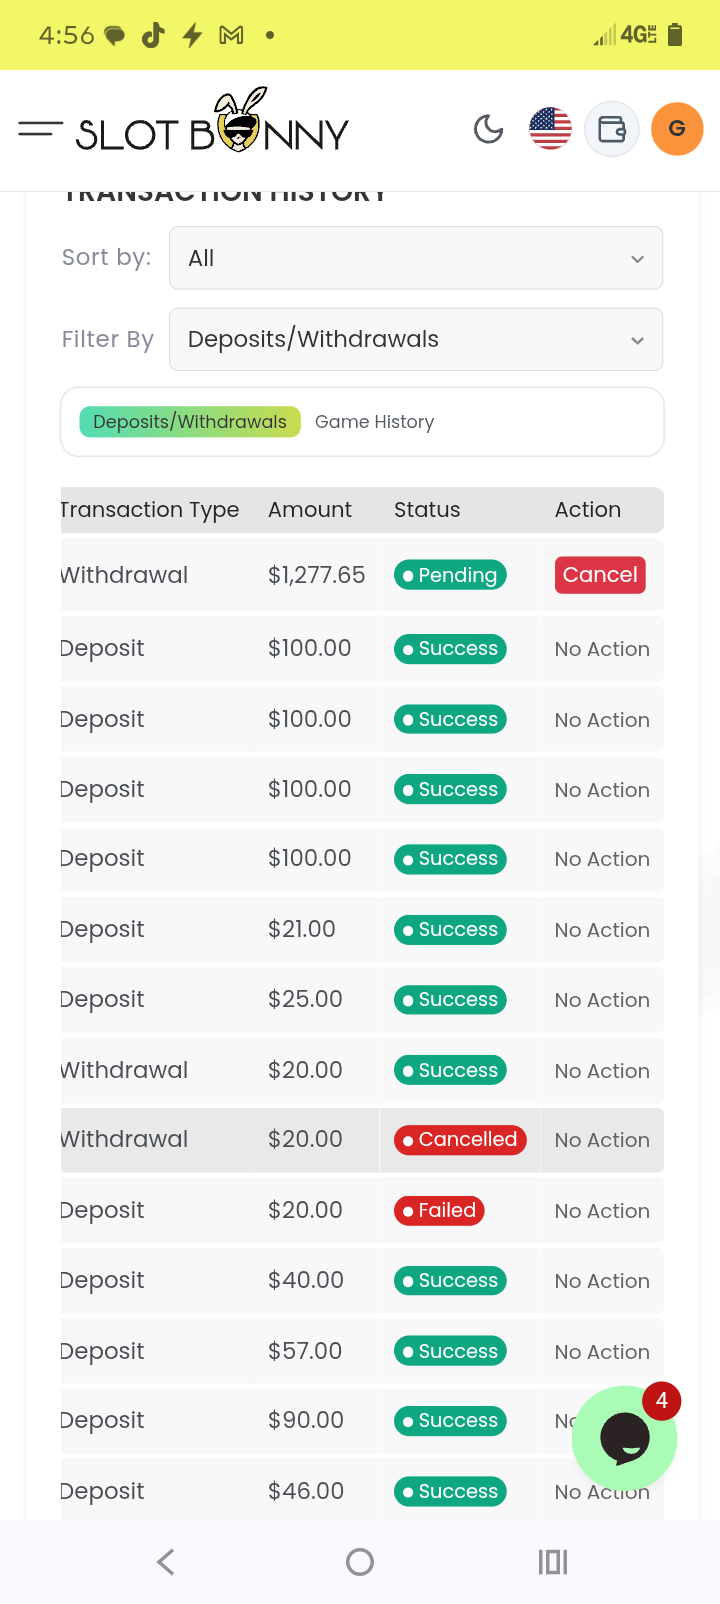Image resolution: width=720 pixels, height=1604 pixels.
Task: Click the Amount column header
Action: pyautogui.click(x=310, y=510)
